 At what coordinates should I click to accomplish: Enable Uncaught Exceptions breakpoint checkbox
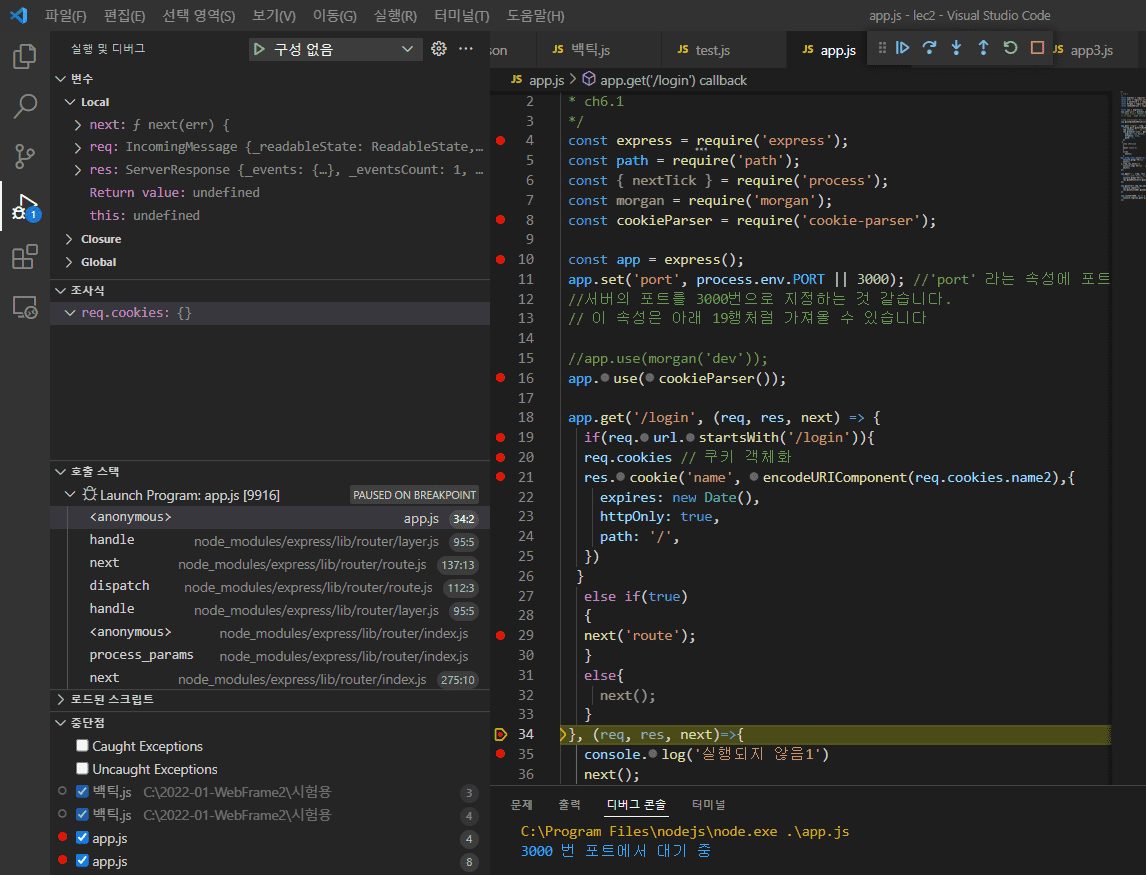(83, 769)
